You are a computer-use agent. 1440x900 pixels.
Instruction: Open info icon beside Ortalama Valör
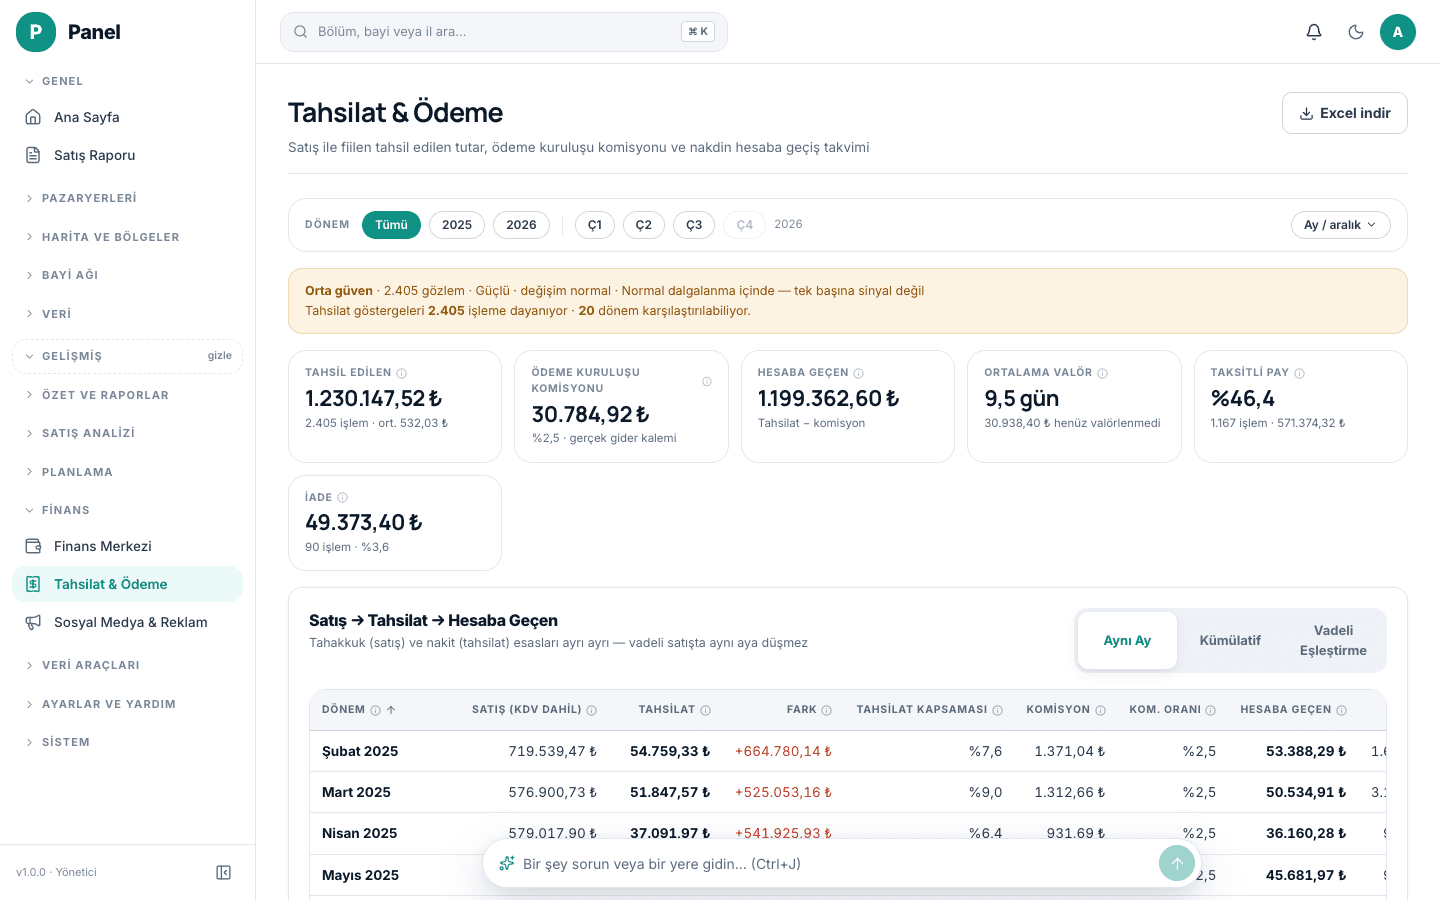(x=1103, y=373)
